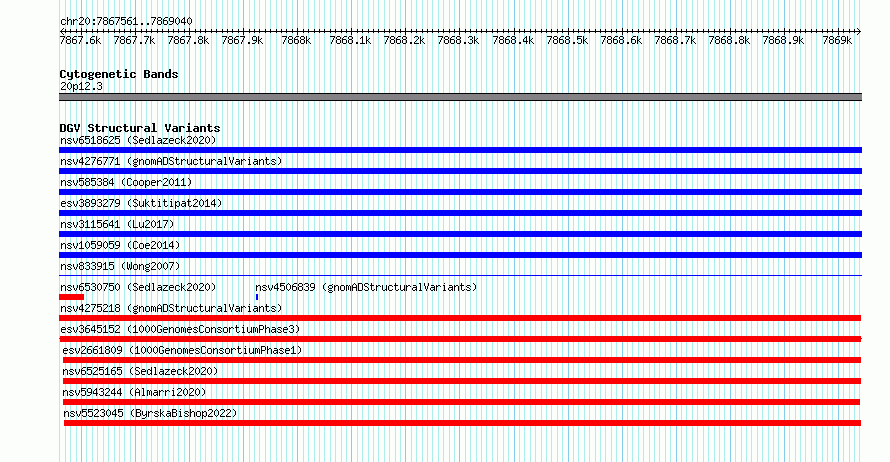Select the thin blue line under nsv833915
Screen dimensions: 890x462
point(460,276)
